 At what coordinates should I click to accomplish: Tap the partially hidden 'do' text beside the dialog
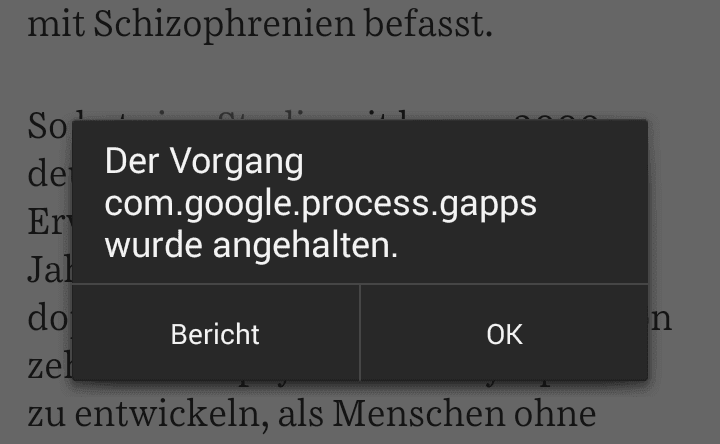(50, 318)
